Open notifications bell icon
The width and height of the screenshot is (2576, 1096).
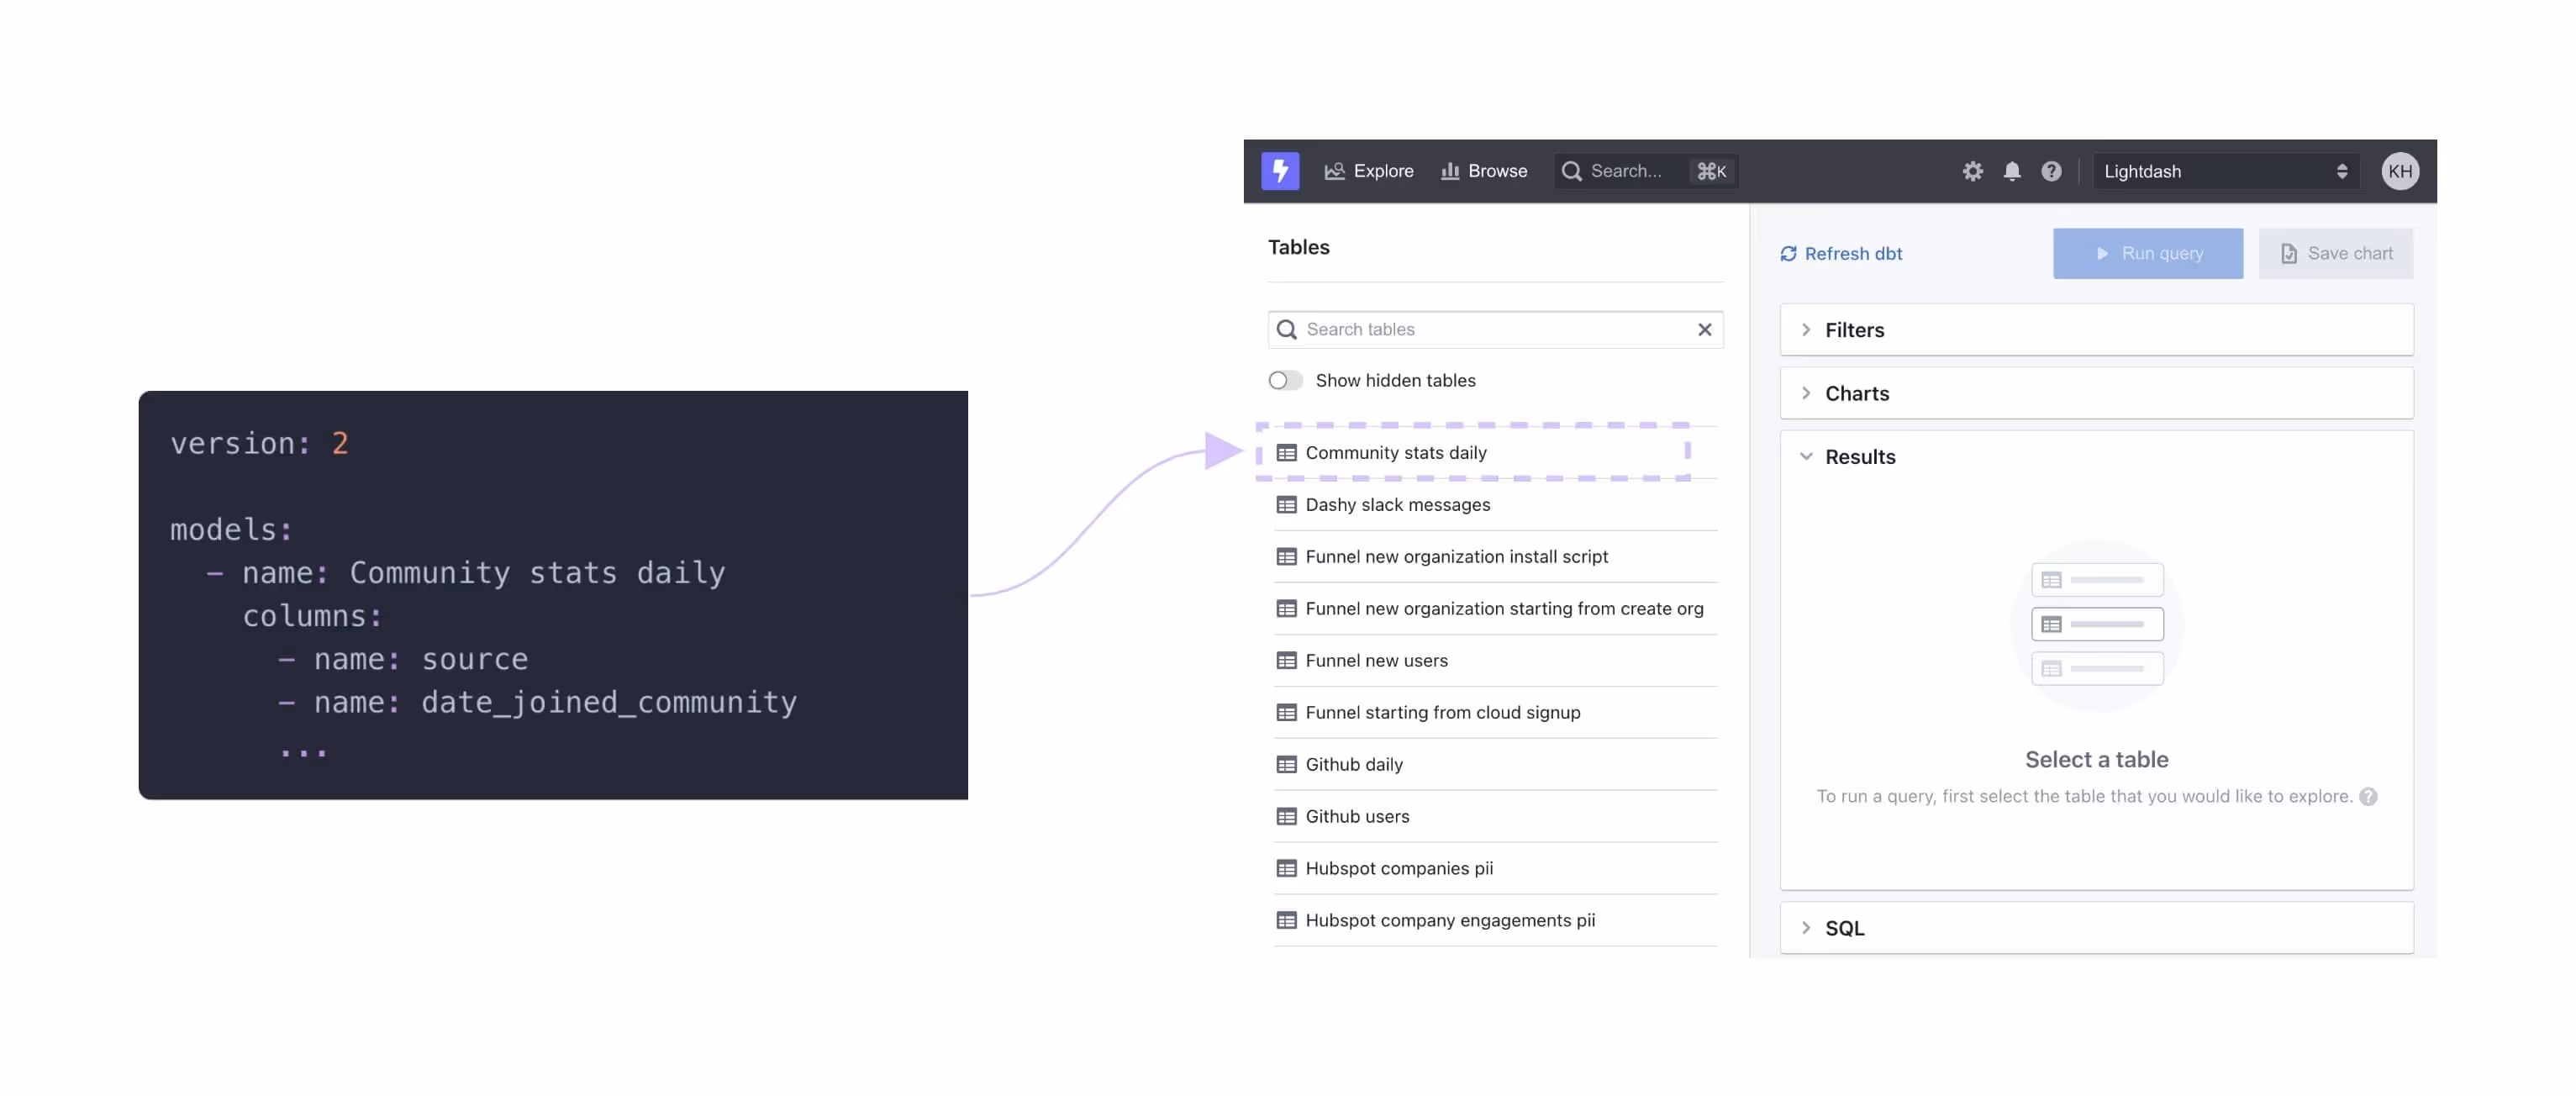pyautogui.click(x=2012, y=171)
